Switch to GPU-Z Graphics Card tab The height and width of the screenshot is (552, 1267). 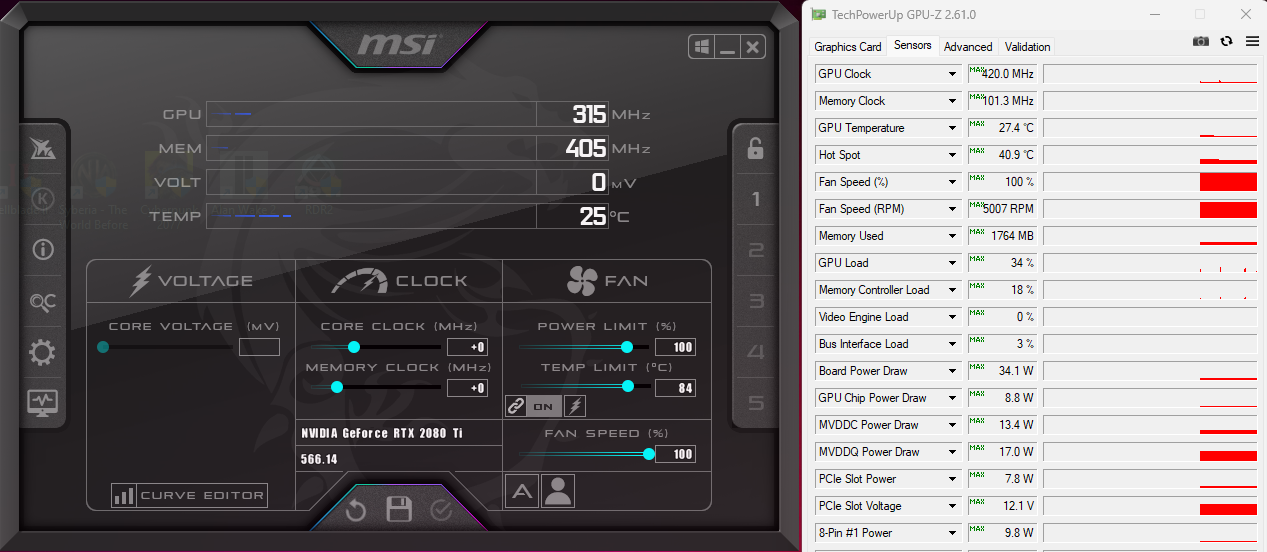(x=848, y=47)
